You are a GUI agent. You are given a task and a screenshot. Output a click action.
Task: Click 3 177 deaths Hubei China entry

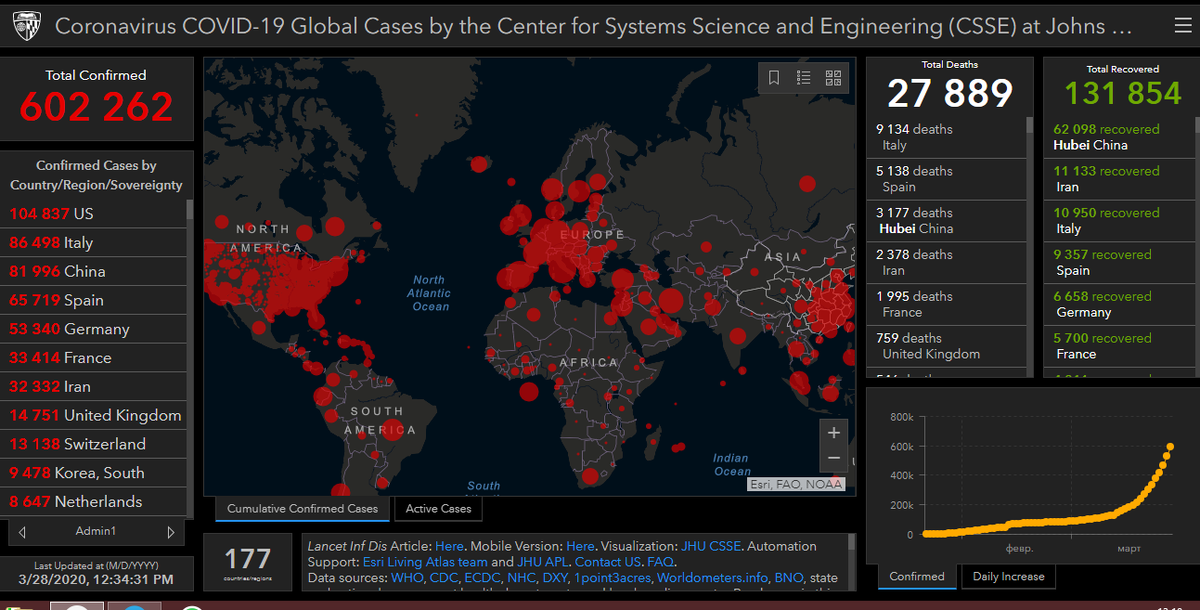[x=946, y=221]
